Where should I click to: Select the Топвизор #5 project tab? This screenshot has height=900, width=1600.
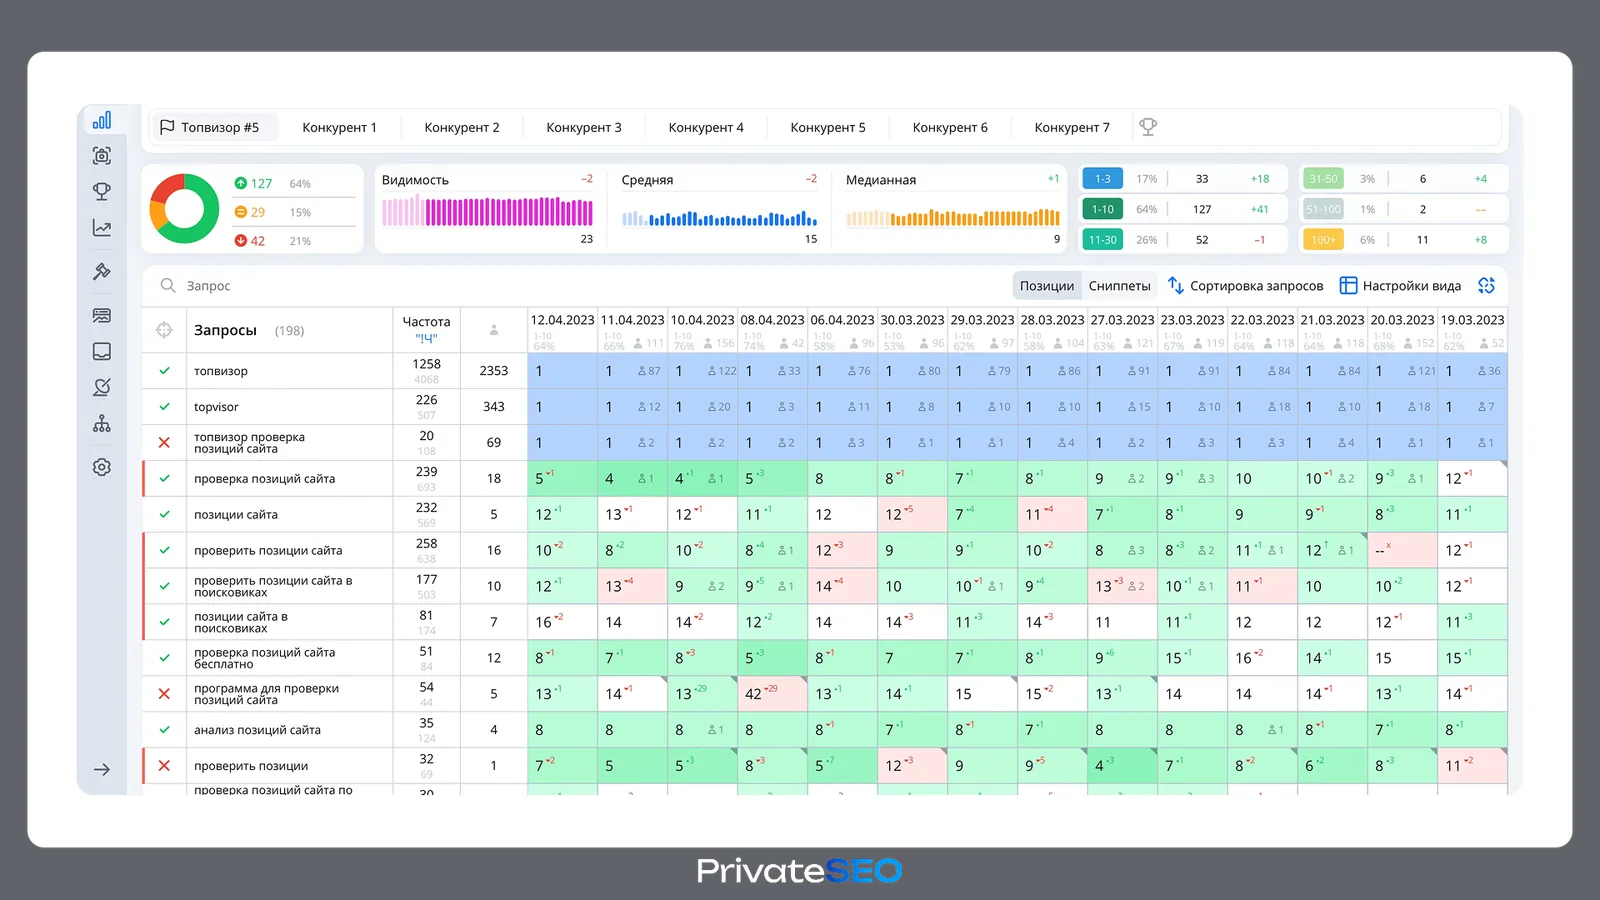click(210, 127)
